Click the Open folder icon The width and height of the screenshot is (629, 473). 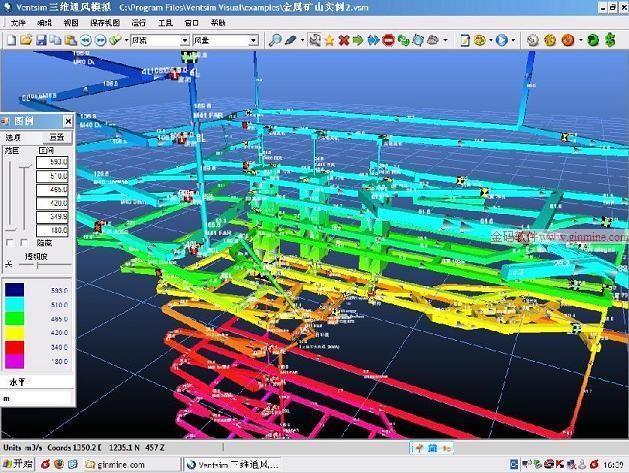(x=26, y=40)
